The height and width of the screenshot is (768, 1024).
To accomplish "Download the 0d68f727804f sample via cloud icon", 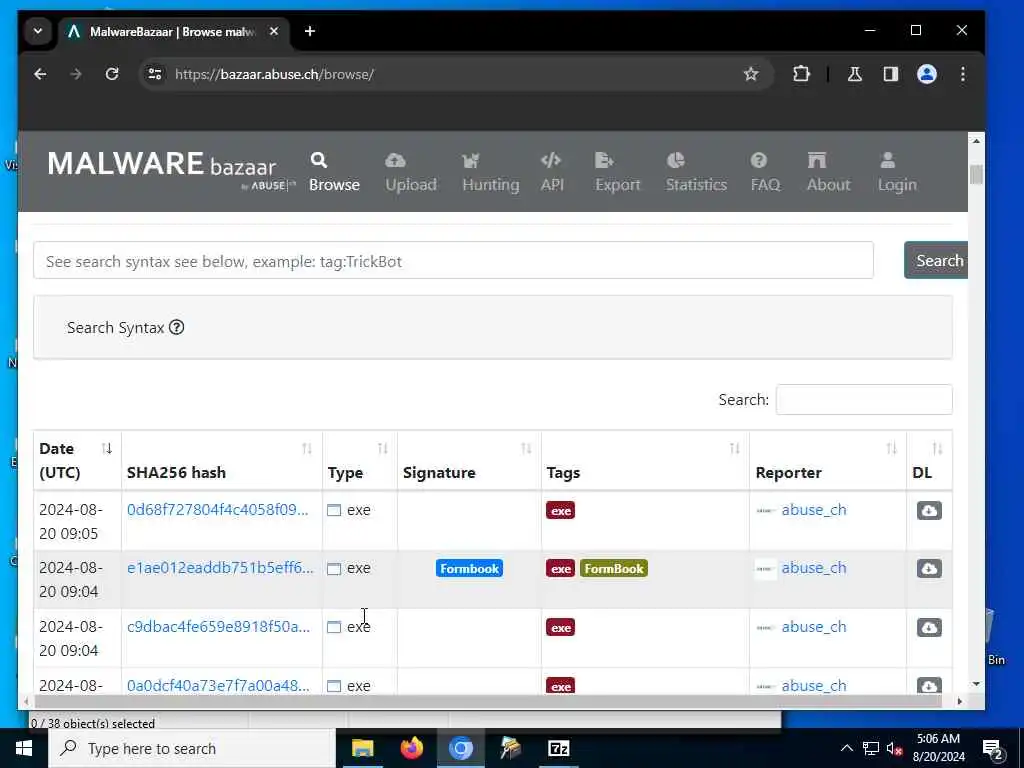I will coord(929,510).
